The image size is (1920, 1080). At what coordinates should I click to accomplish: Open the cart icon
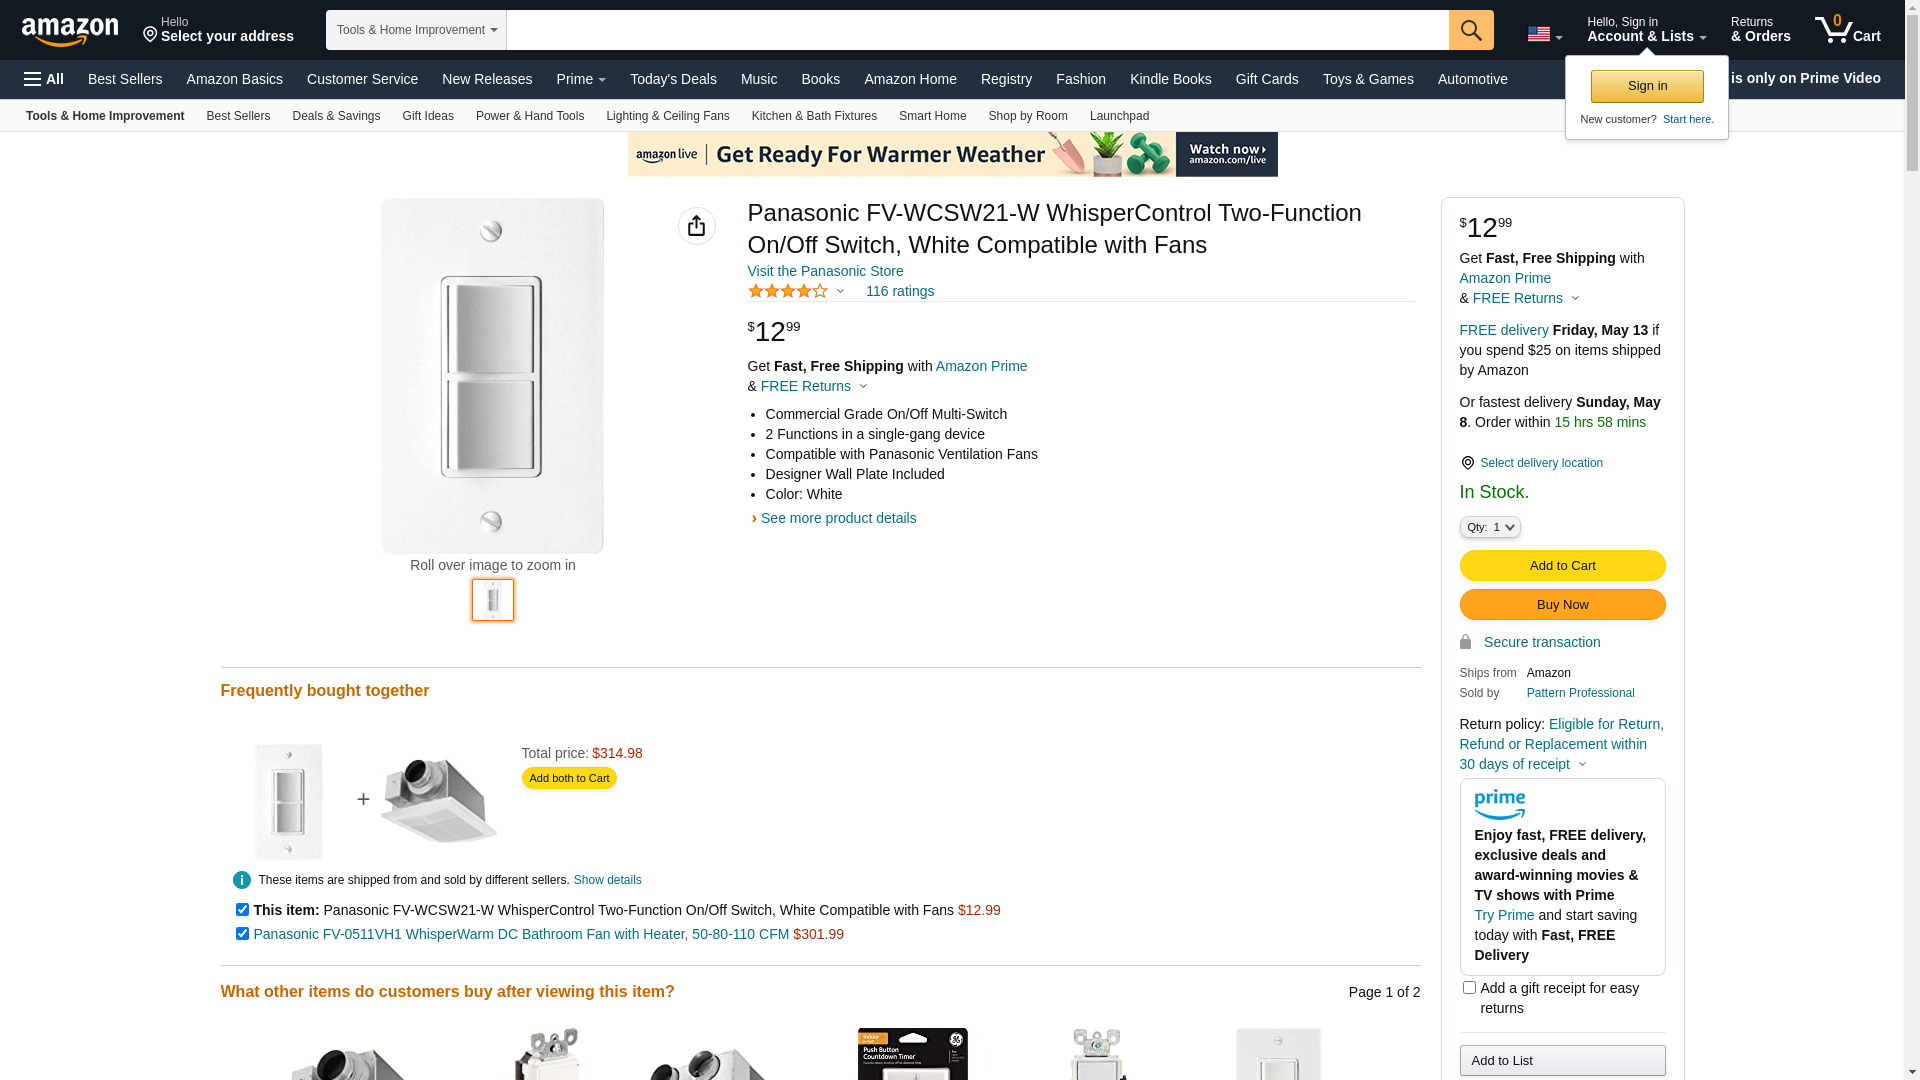pyautogui.click(x=1847, y=30)
